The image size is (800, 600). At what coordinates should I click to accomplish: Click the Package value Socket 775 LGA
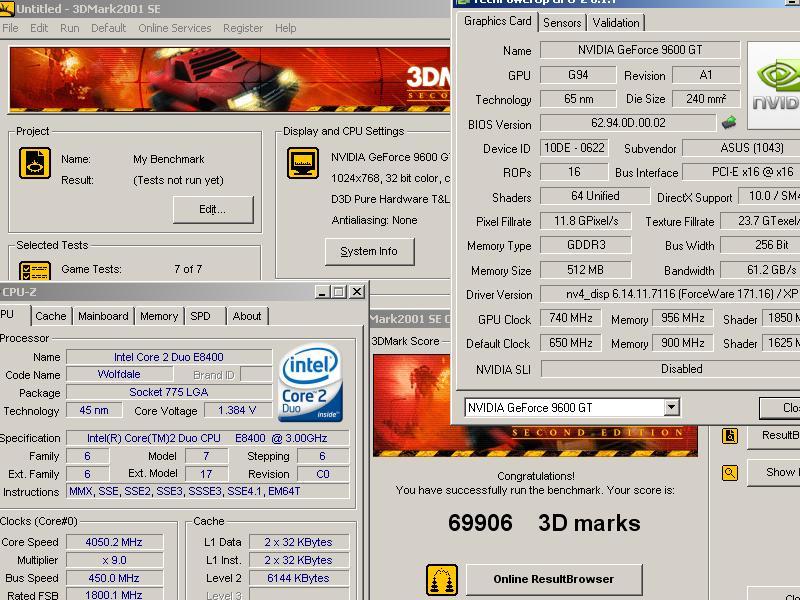click(169, 392)
